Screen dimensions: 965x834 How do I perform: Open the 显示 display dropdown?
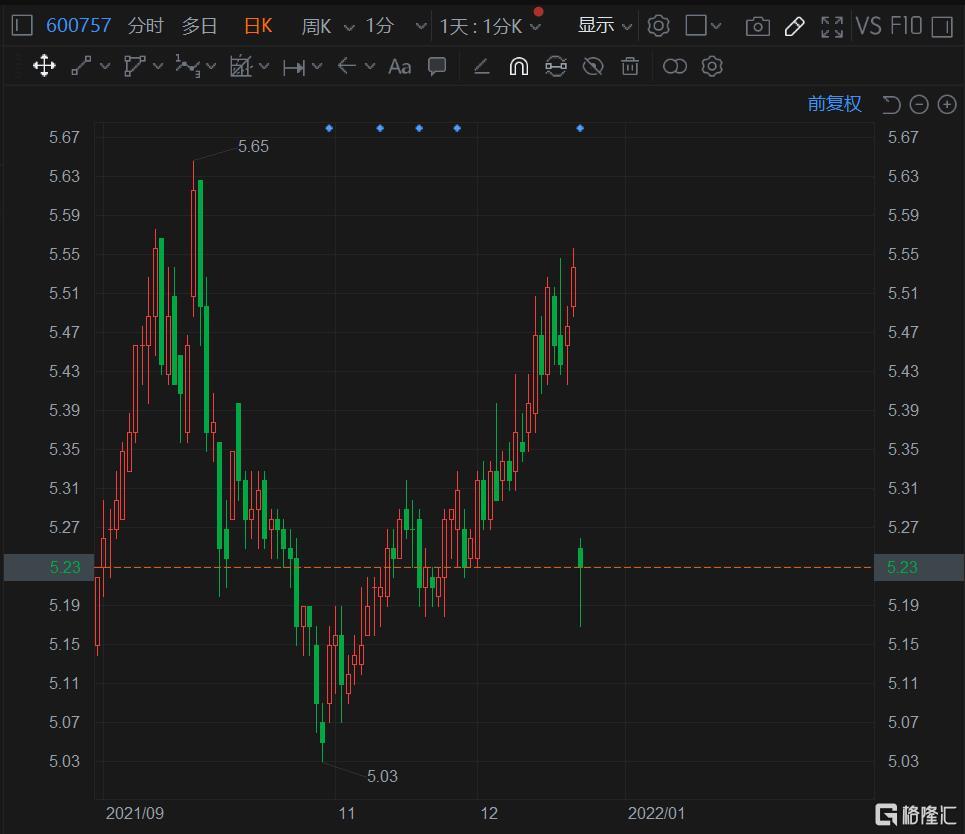604,26
